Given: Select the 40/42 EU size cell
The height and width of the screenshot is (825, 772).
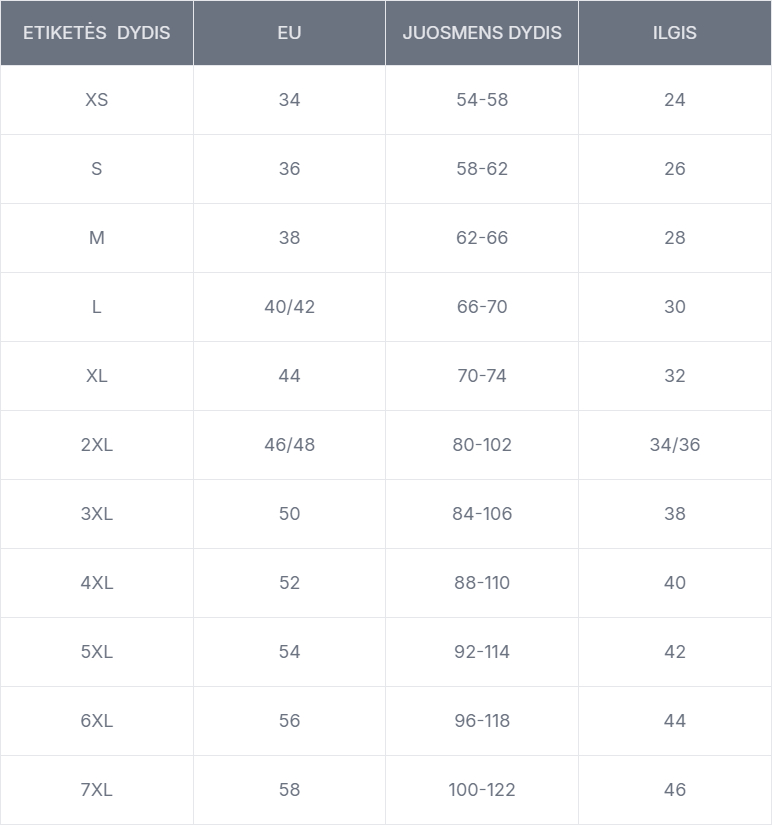Looking at the screenshot, I should (289, 307).
